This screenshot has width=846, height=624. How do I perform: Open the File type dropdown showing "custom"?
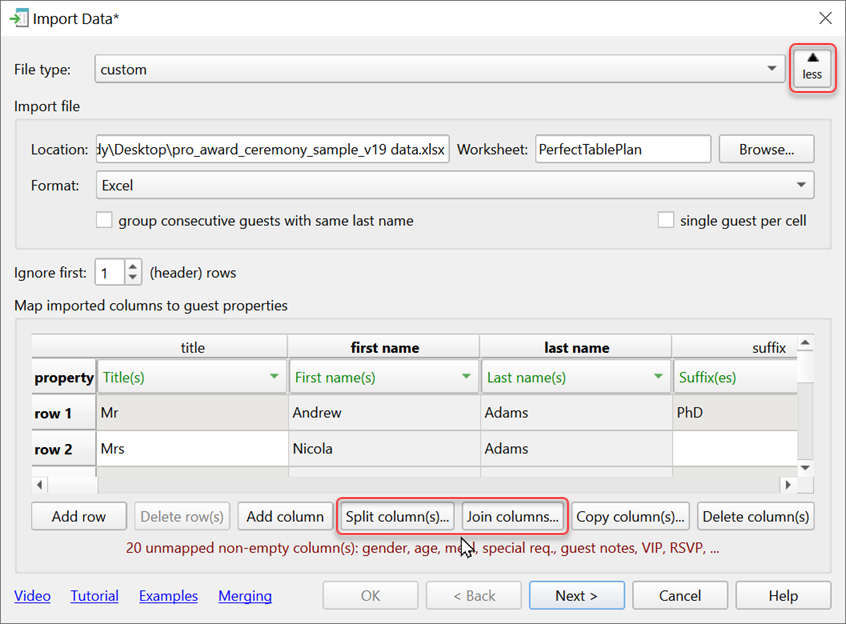(771, 69)
